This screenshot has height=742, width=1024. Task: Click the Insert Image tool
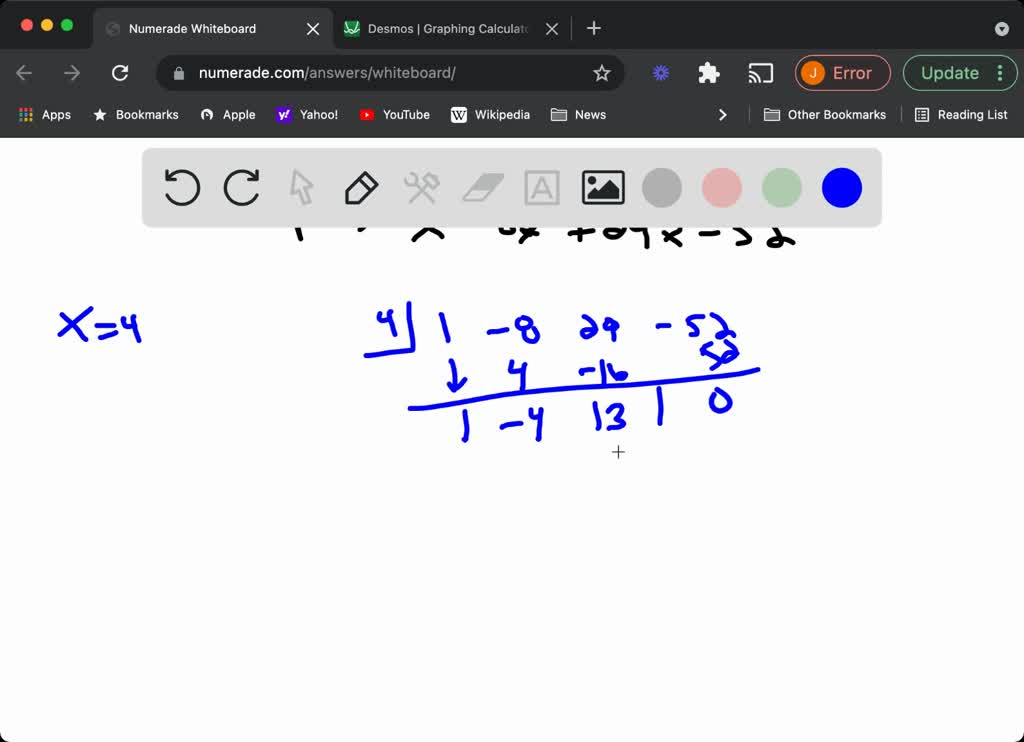(601, 187)
